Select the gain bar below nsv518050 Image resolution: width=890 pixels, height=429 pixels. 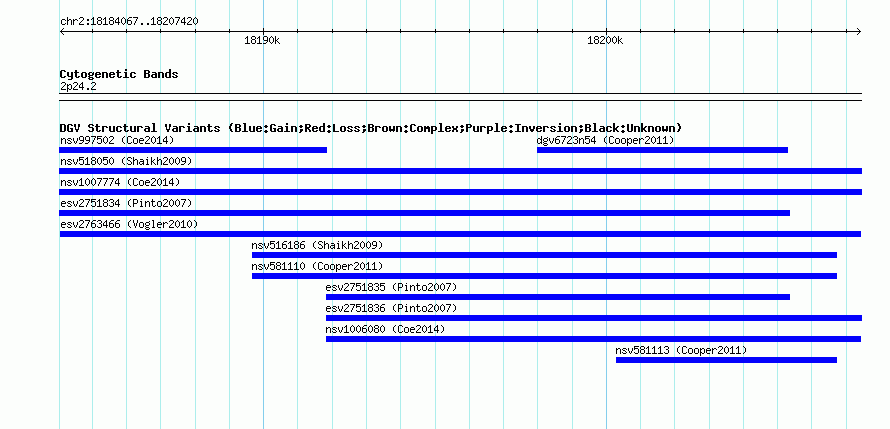[460, 171]
